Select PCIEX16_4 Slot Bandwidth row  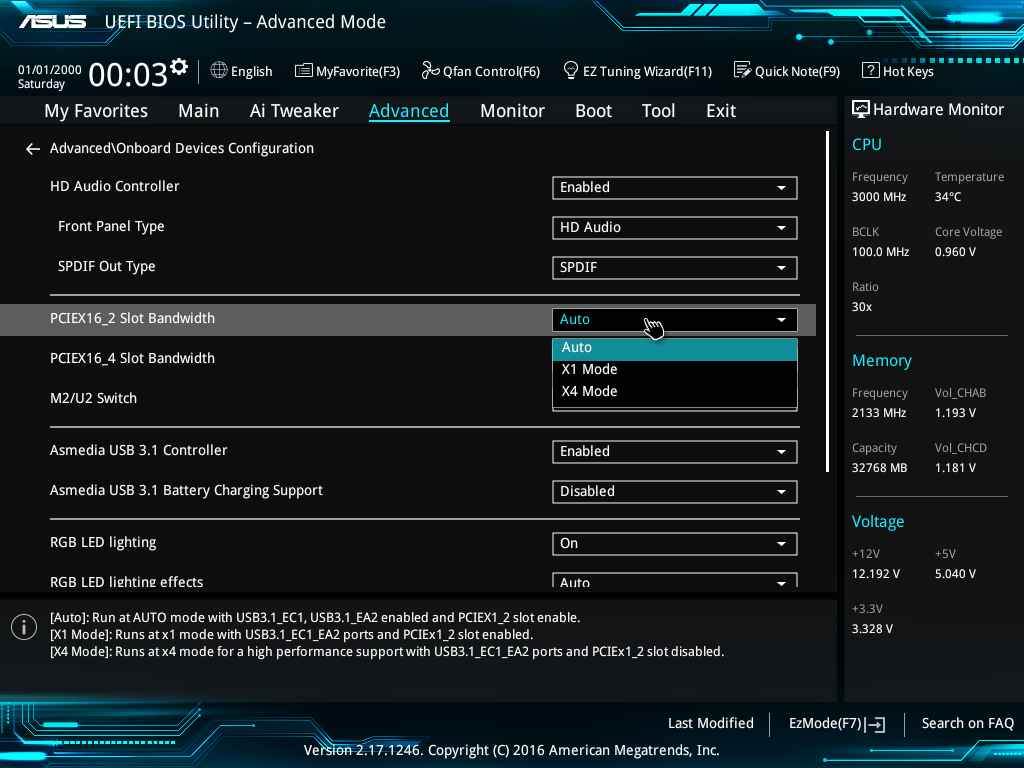(x=132, y=358)
